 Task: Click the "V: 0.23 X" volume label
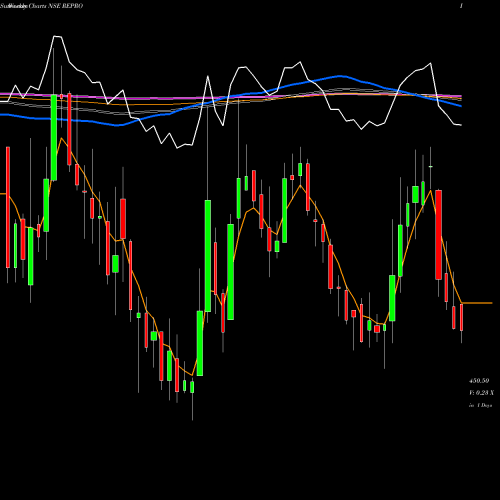tap(481, 393)
